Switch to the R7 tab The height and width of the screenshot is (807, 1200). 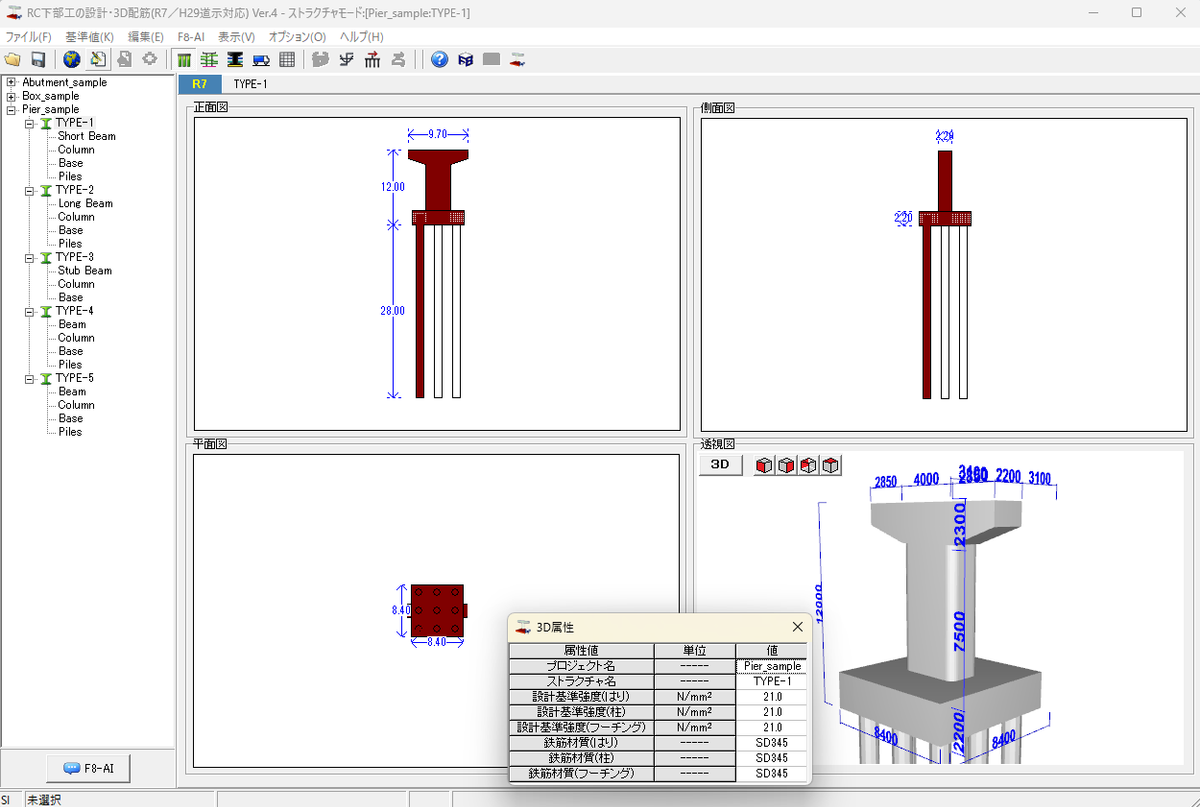click(200, 84)
